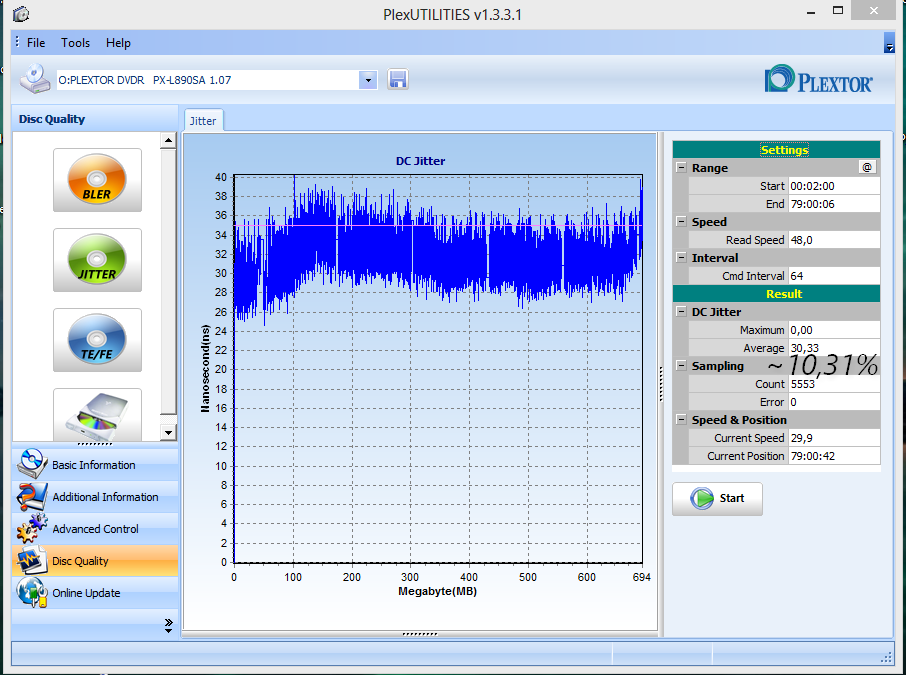Viewport: 906px width, 675px height.
Task: Collapse the DC Jitter result group
Action: click(681, 311)
